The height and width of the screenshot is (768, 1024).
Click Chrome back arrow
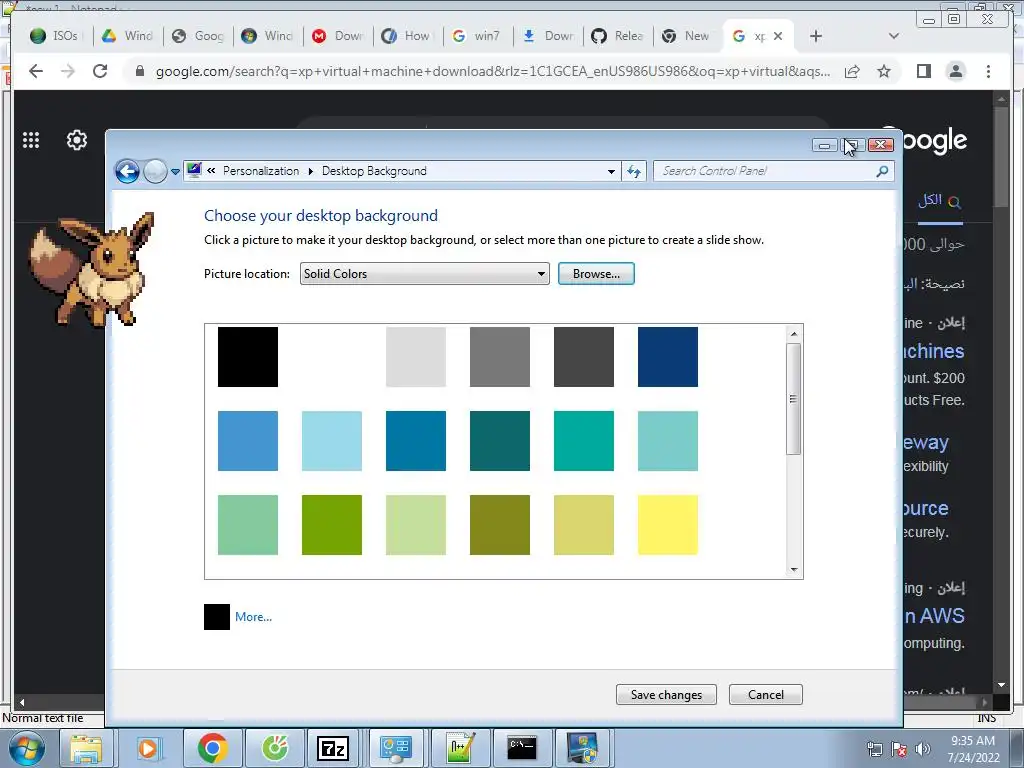coord(36,71)
